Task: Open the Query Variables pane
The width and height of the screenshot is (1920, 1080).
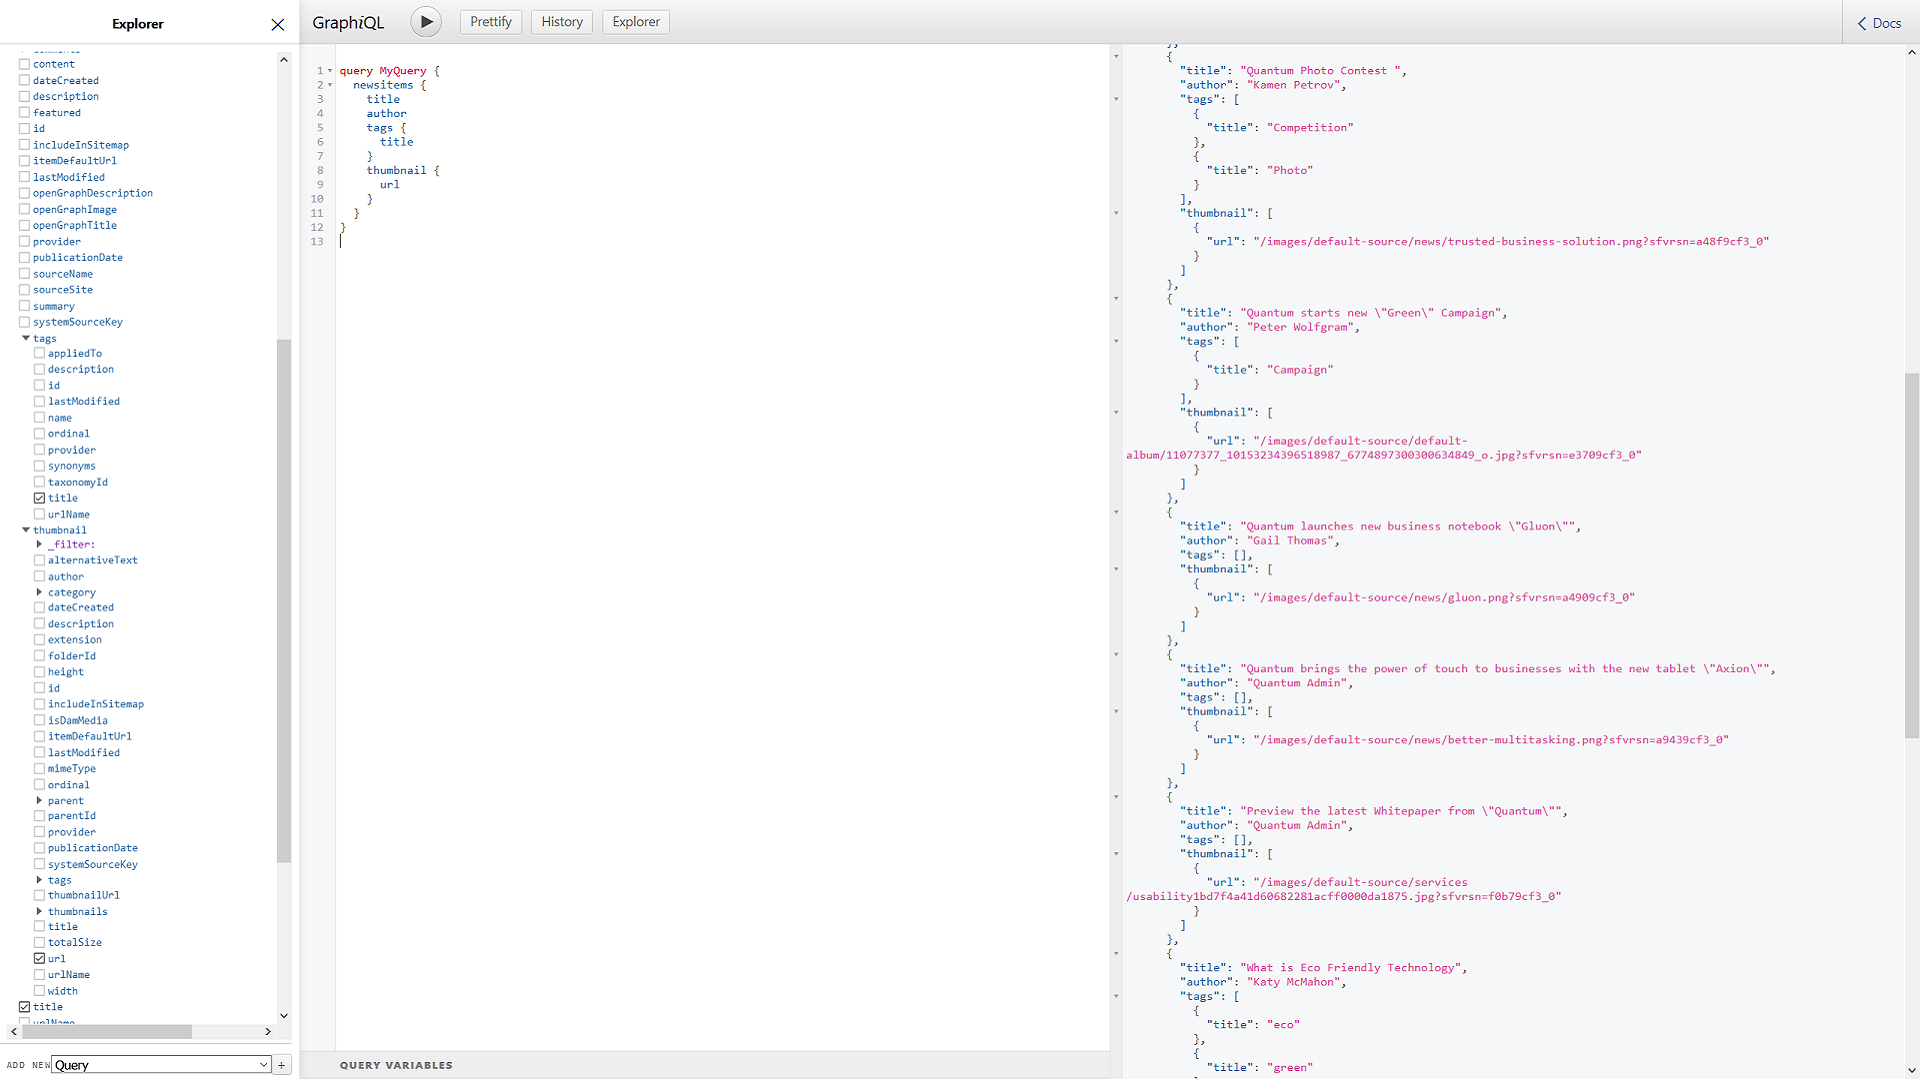Action: (396, 1065)
